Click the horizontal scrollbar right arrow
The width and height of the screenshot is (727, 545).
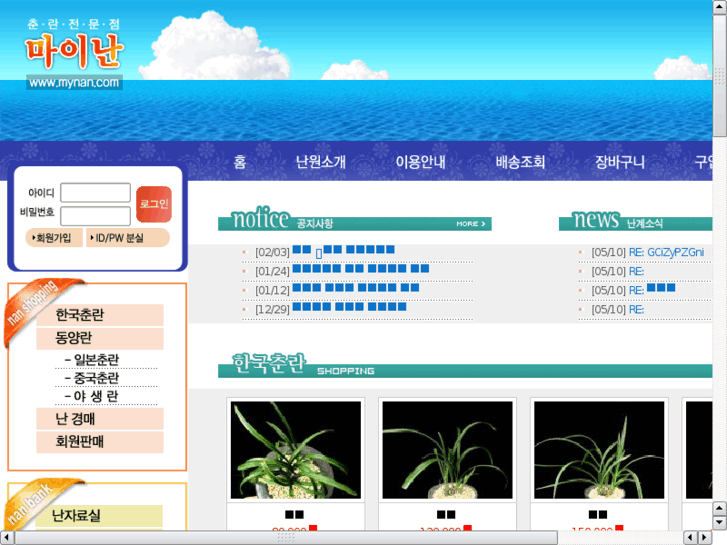coord(705,537)
